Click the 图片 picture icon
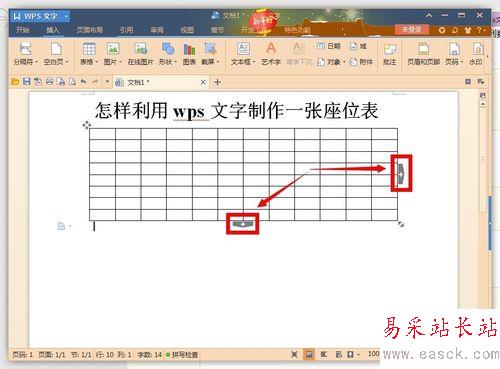The width and height of the screenshot is (500, 369). point(113,49)
